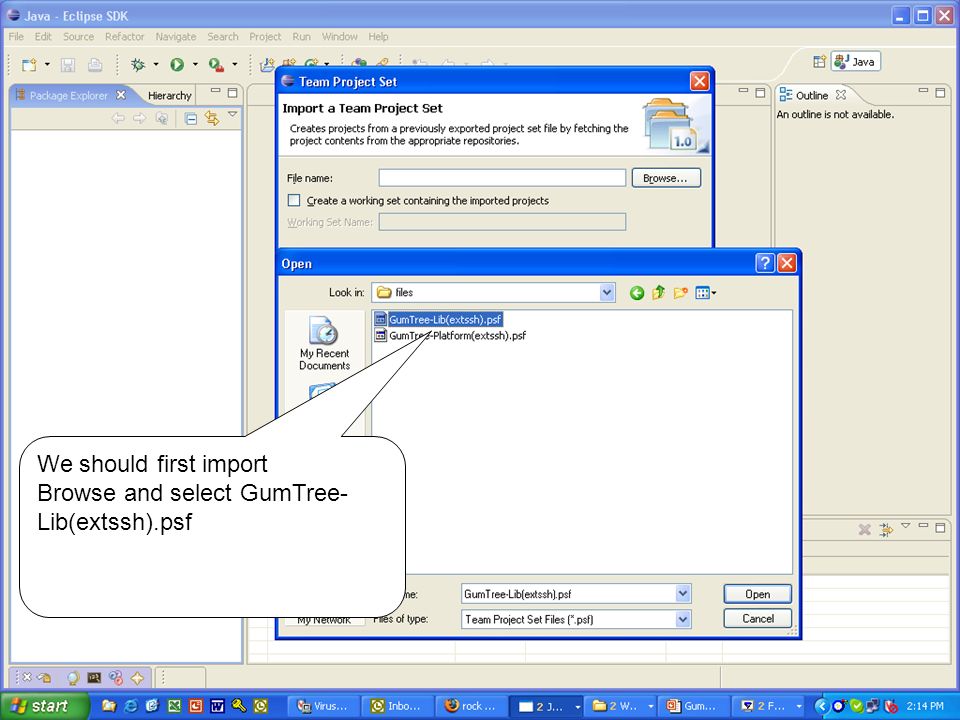Maximize the Package Explorer panel
Viewport: 960px width, 720px height.
coord(233,92)
